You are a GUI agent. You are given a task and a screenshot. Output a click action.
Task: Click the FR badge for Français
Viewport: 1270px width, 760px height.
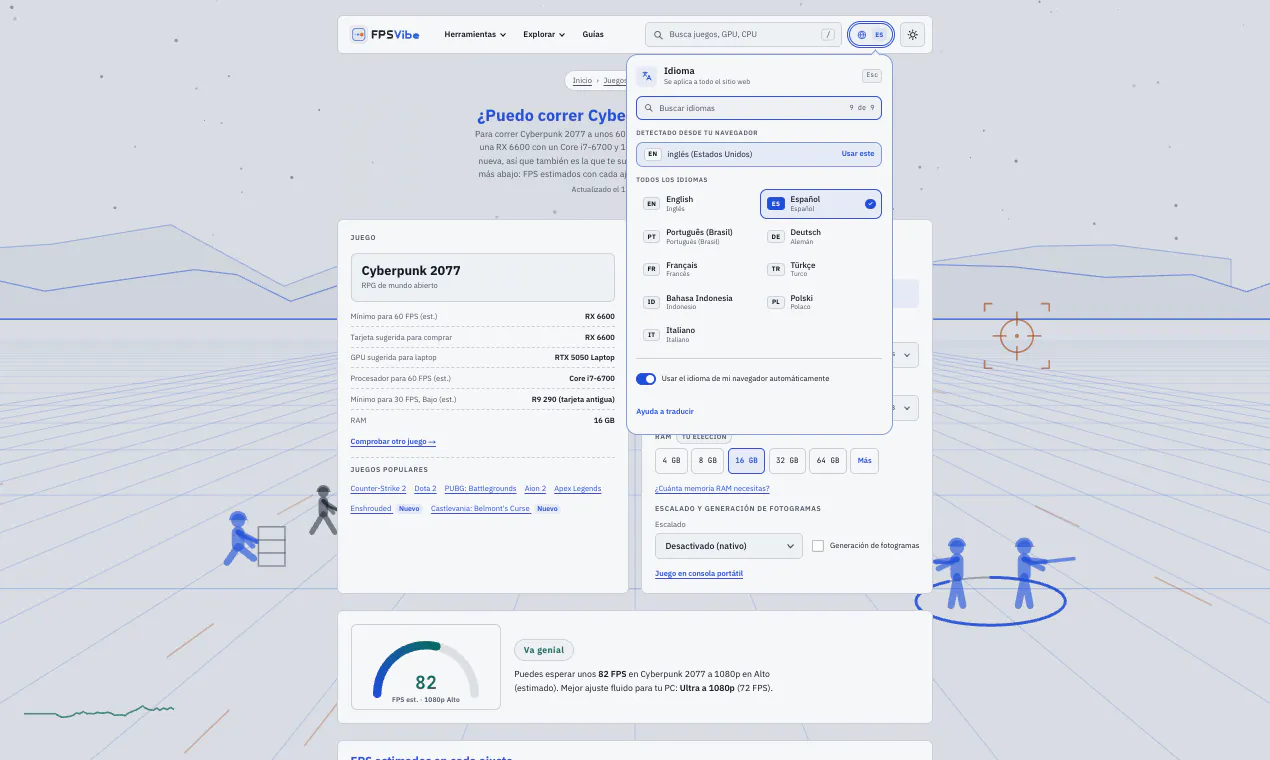651,270
